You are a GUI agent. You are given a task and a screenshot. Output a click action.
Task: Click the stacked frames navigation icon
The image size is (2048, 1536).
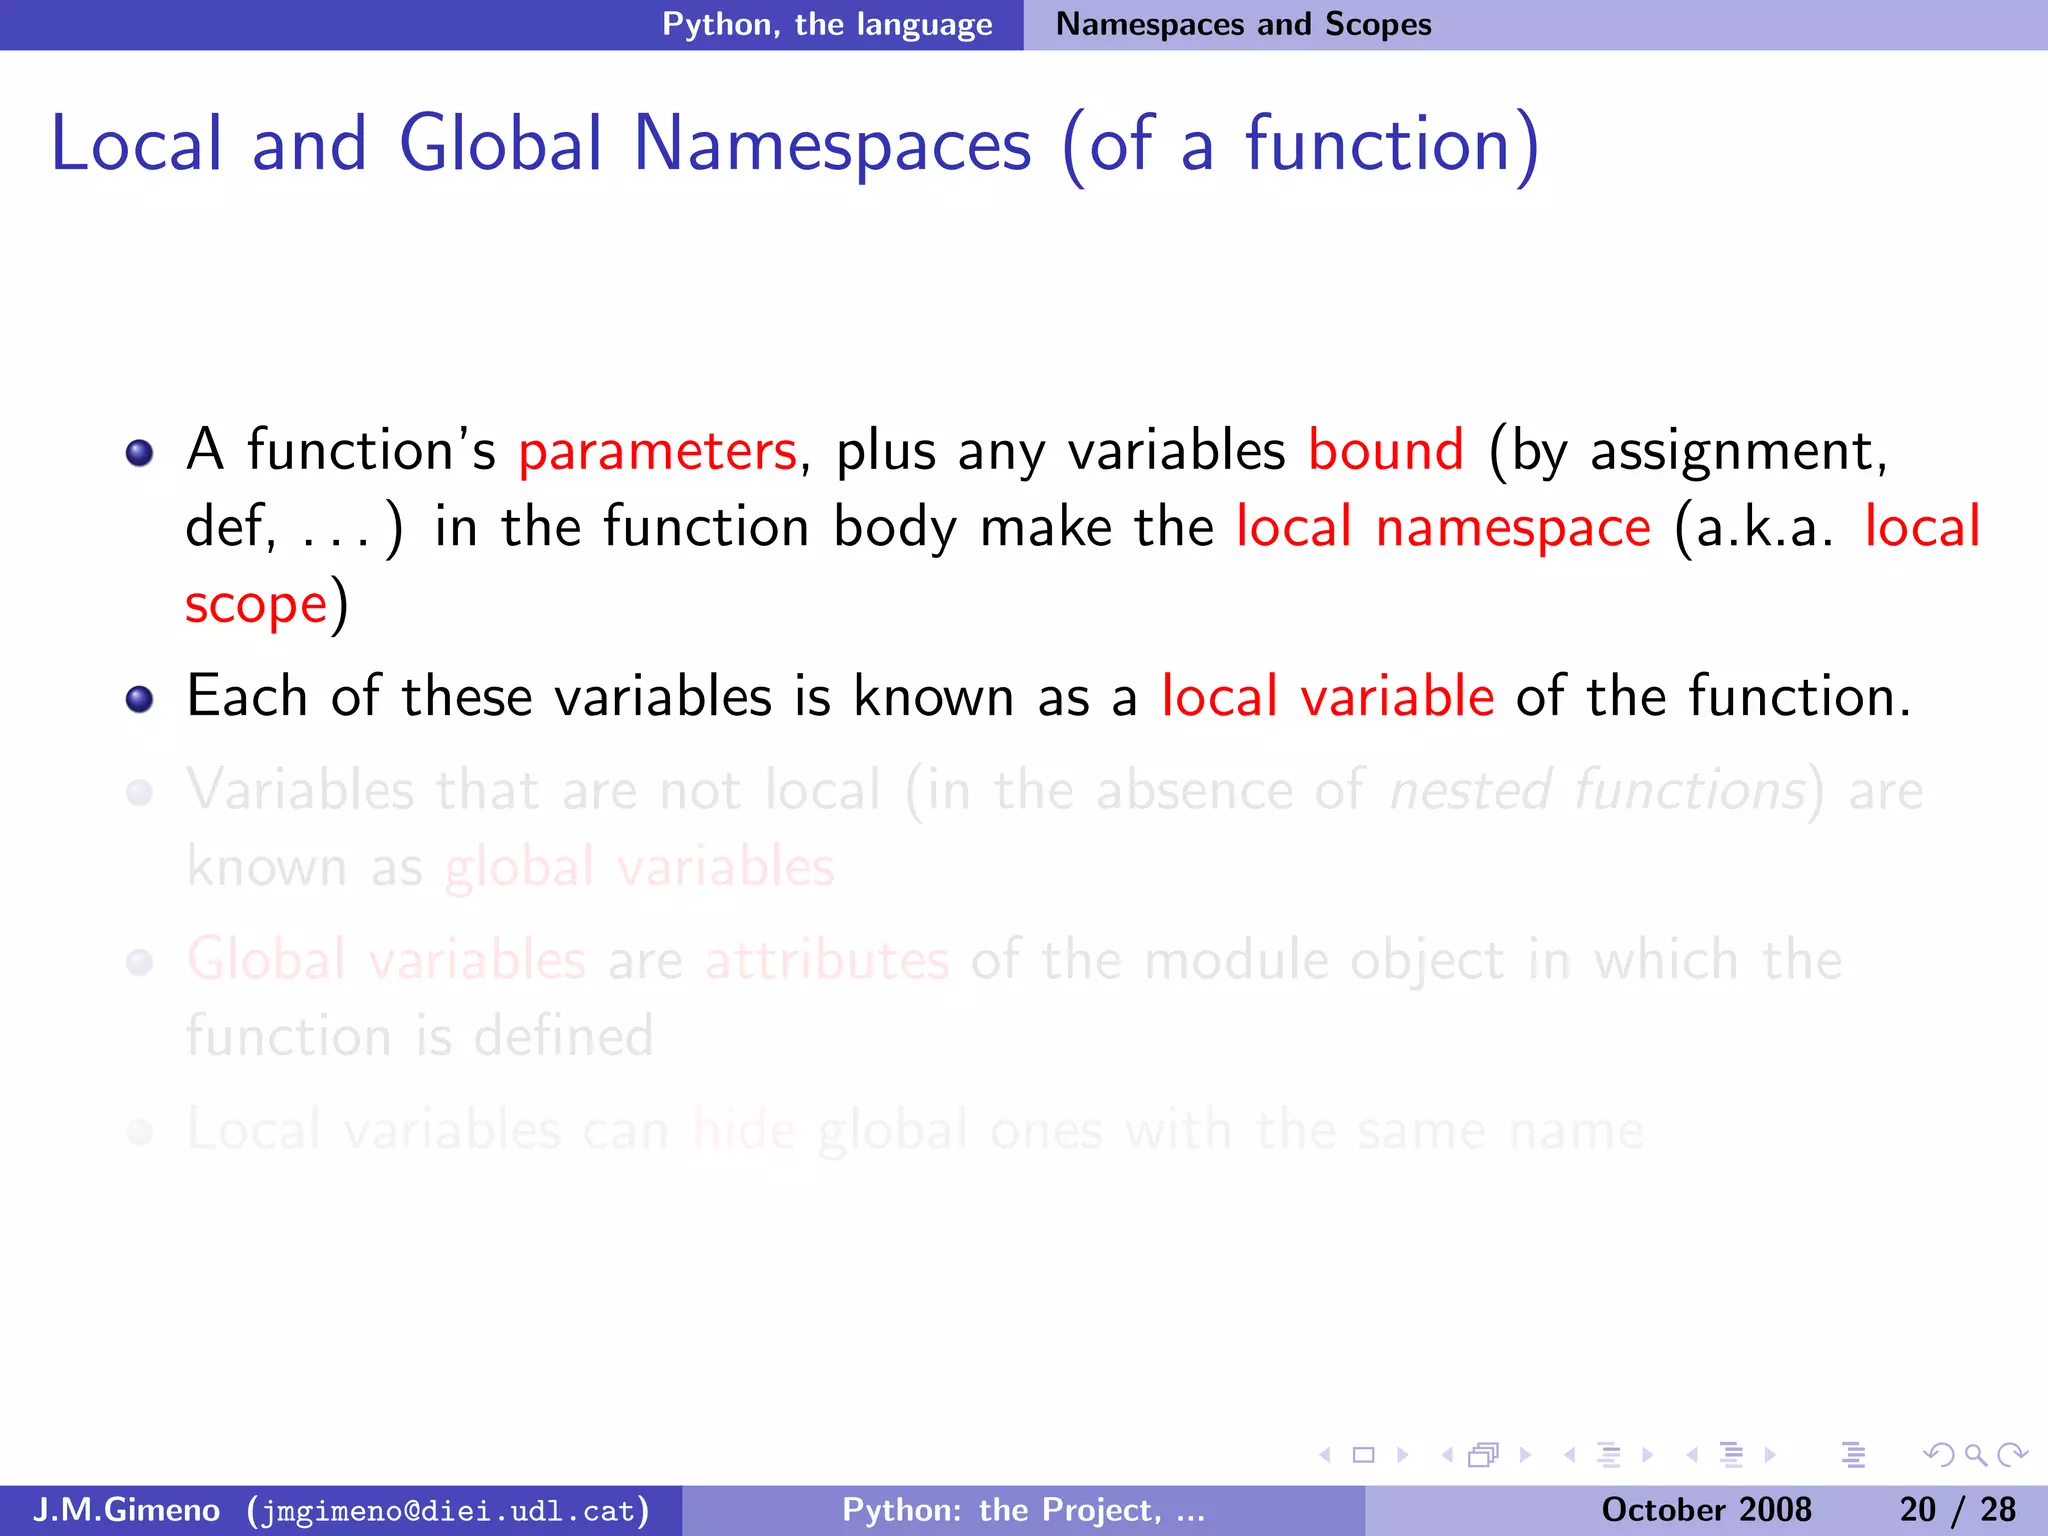pyautogui.click(x=1485, y=1455)
